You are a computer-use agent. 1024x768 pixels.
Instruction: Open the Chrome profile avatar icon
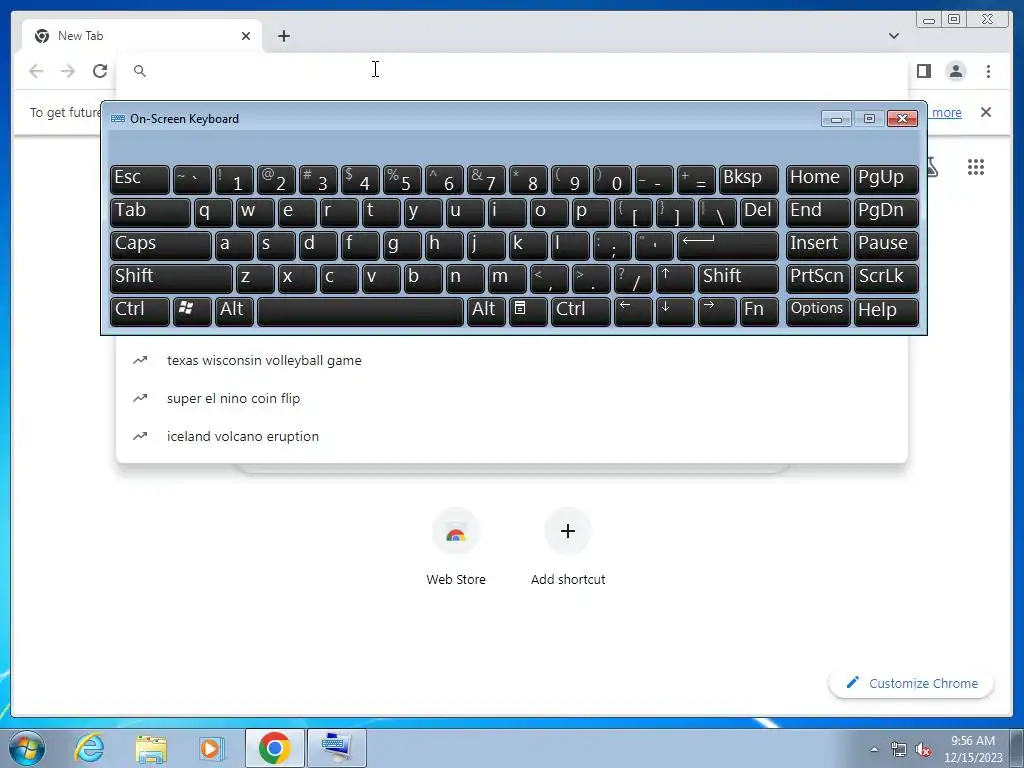click(x=955, y=71)
